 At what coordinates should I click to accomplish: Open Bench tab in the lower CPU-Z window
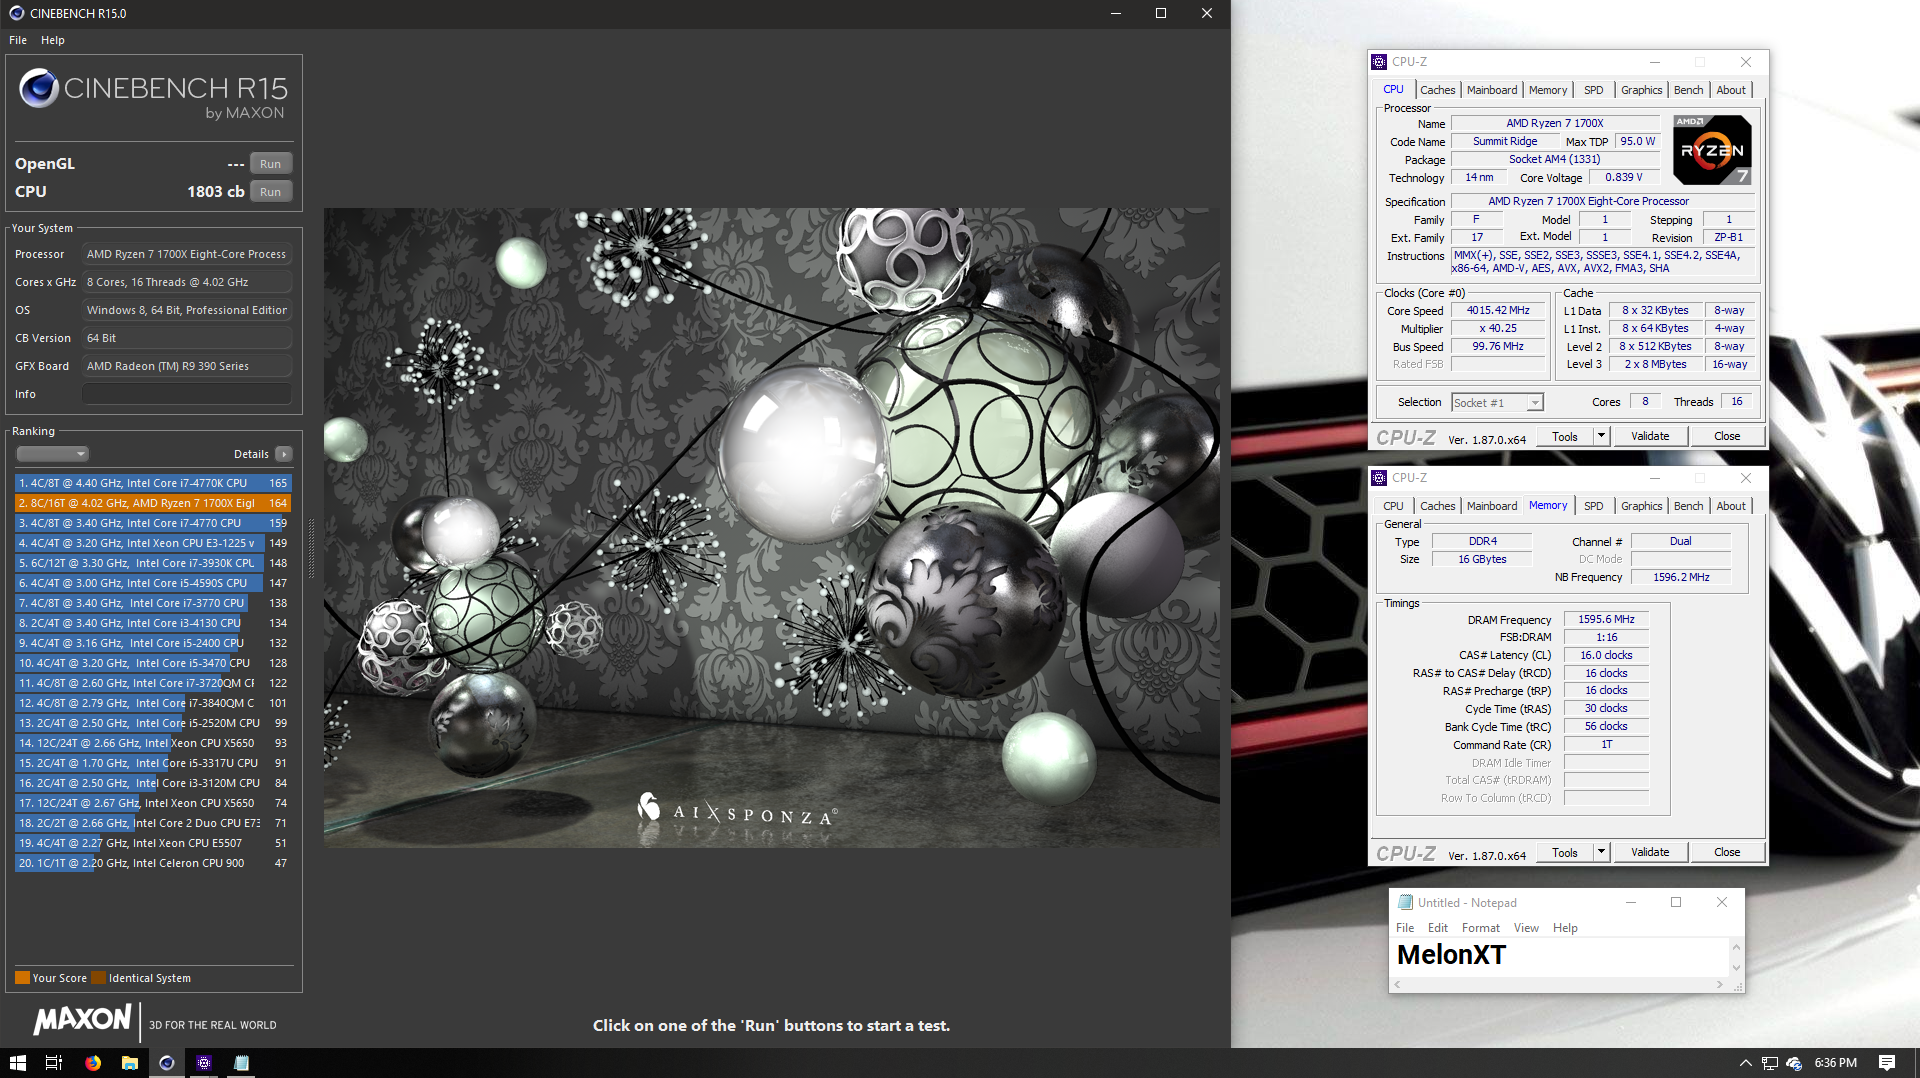point(1688,506)
